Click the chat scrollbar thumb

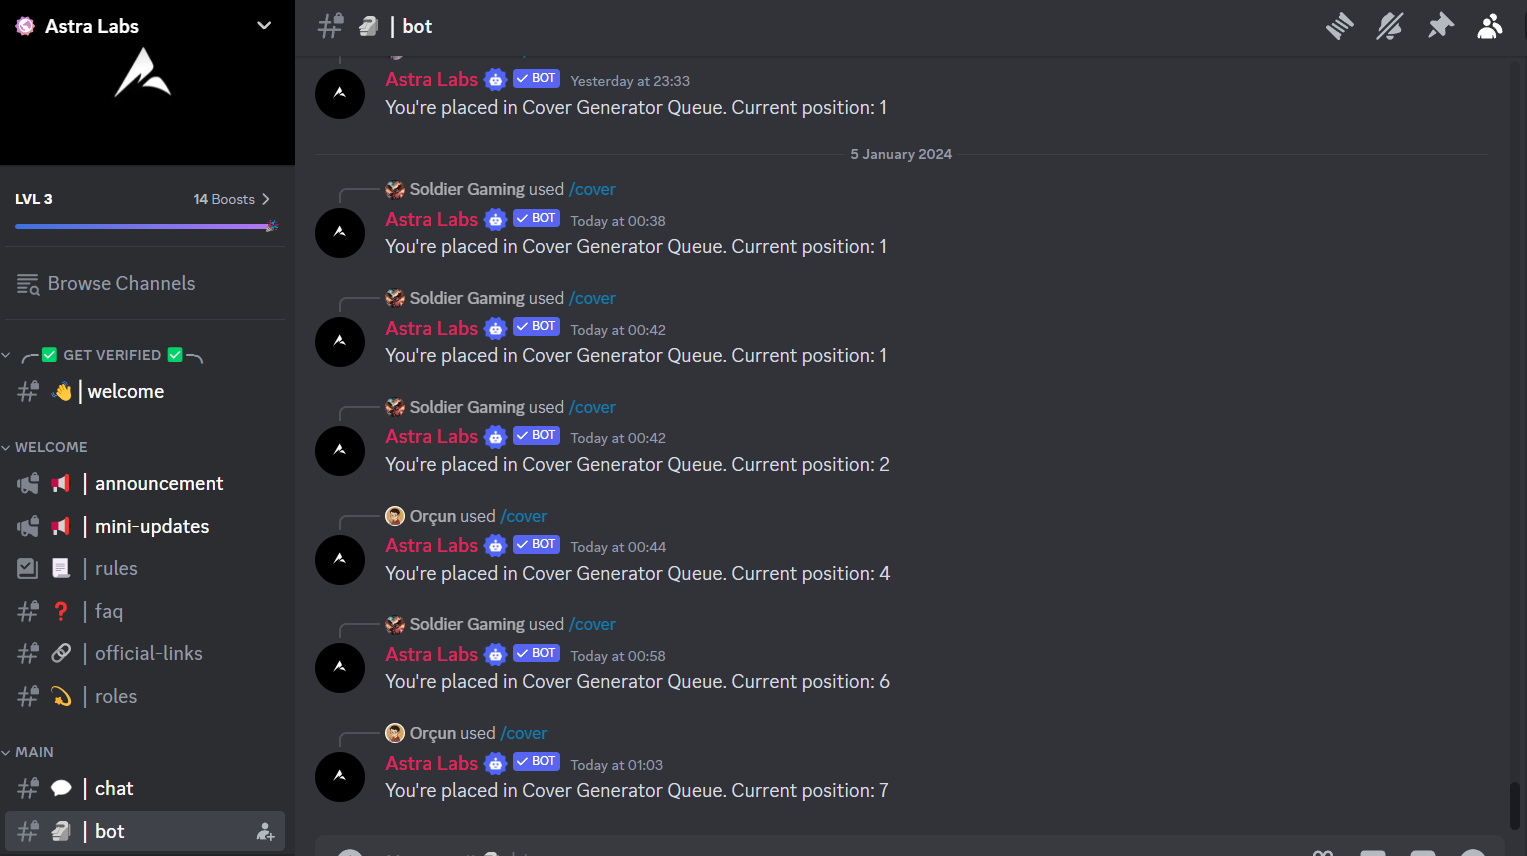pos(1514,806)
